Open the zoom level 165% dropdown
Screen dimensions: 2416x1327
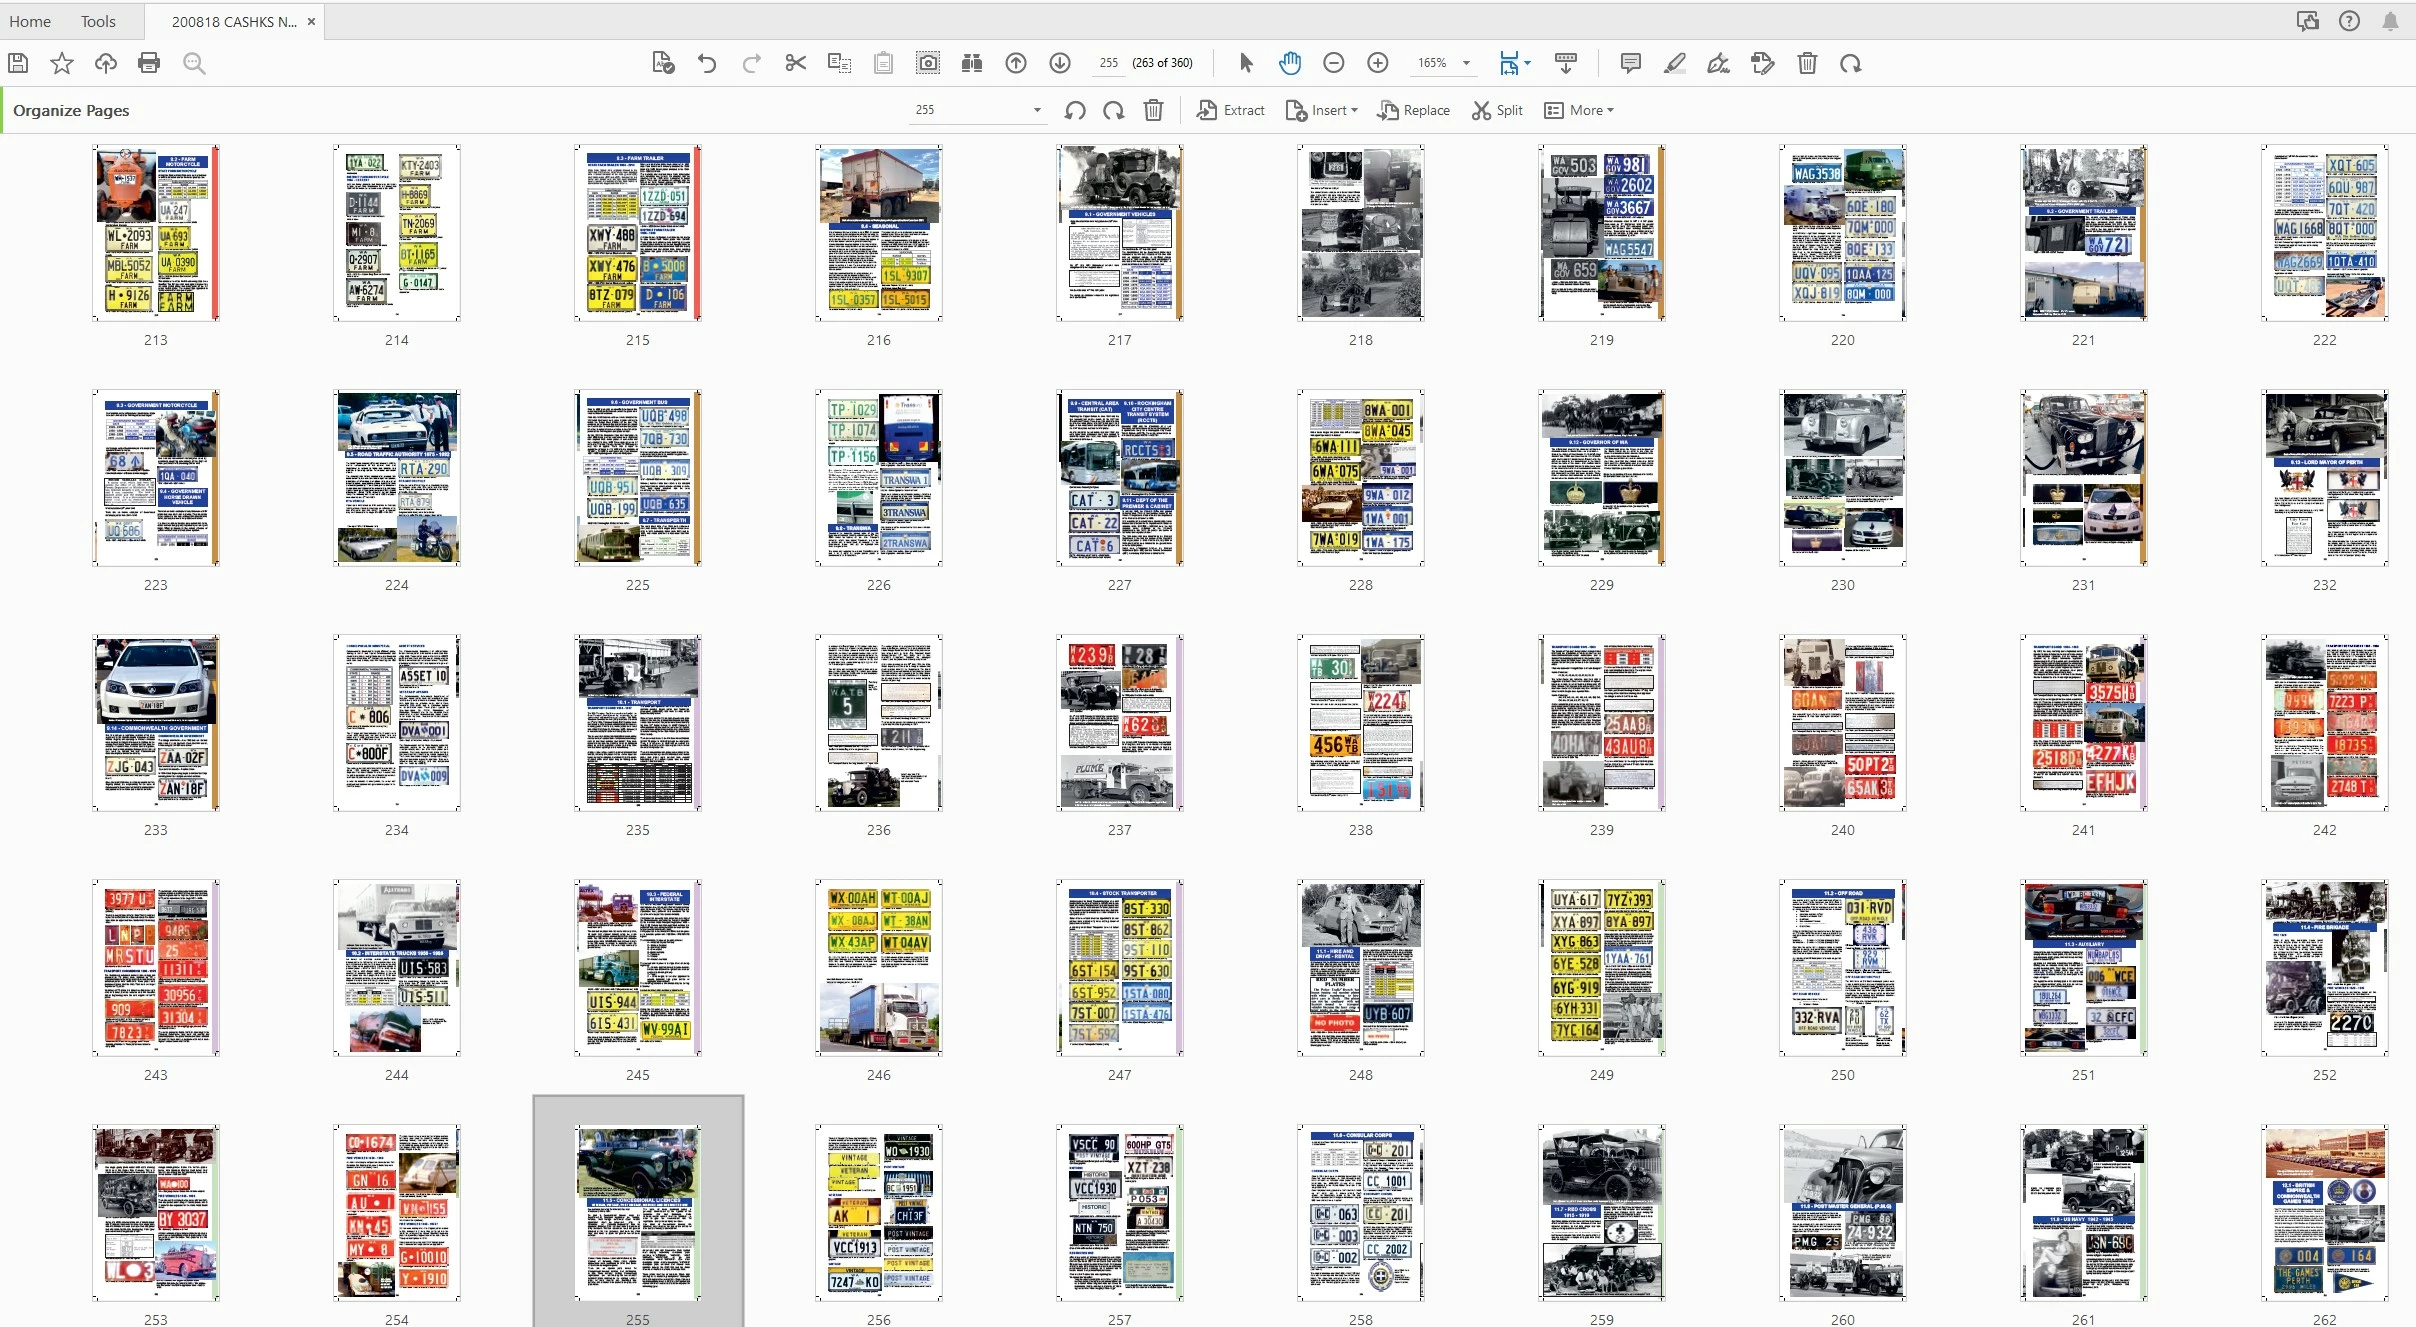(x=1466, y=63)
